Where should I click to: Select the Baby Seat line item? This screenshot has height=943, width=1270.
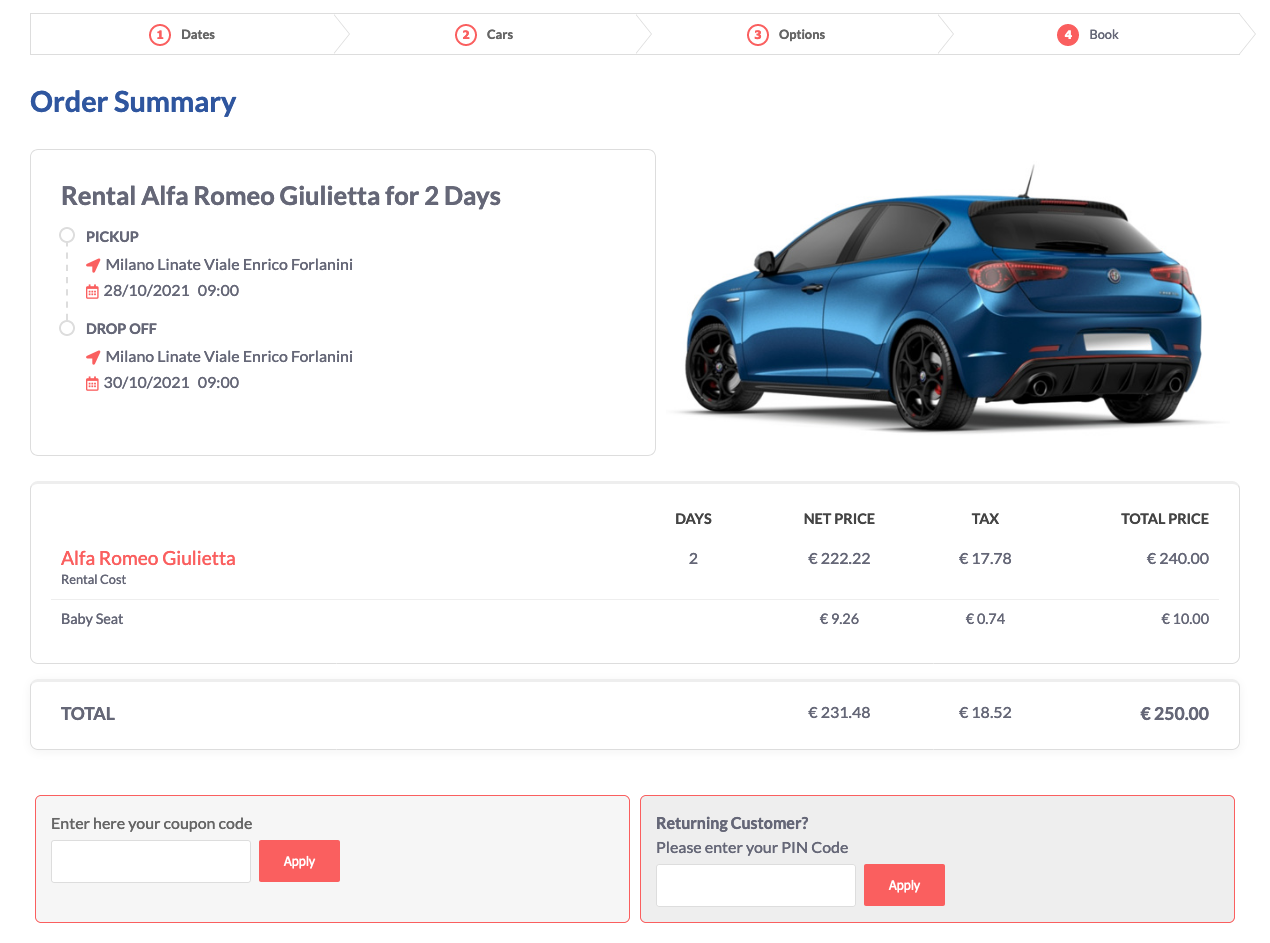[92, 618]
